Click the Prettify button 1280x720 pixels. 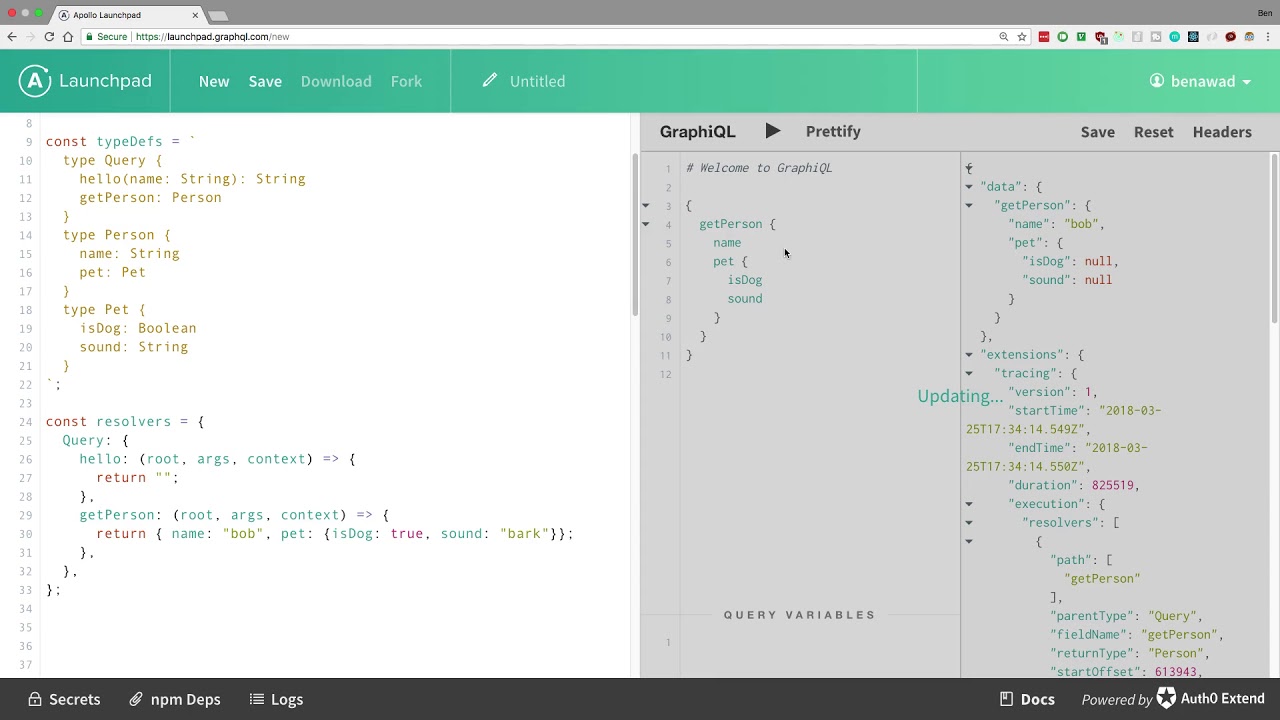tap(833, 131)
